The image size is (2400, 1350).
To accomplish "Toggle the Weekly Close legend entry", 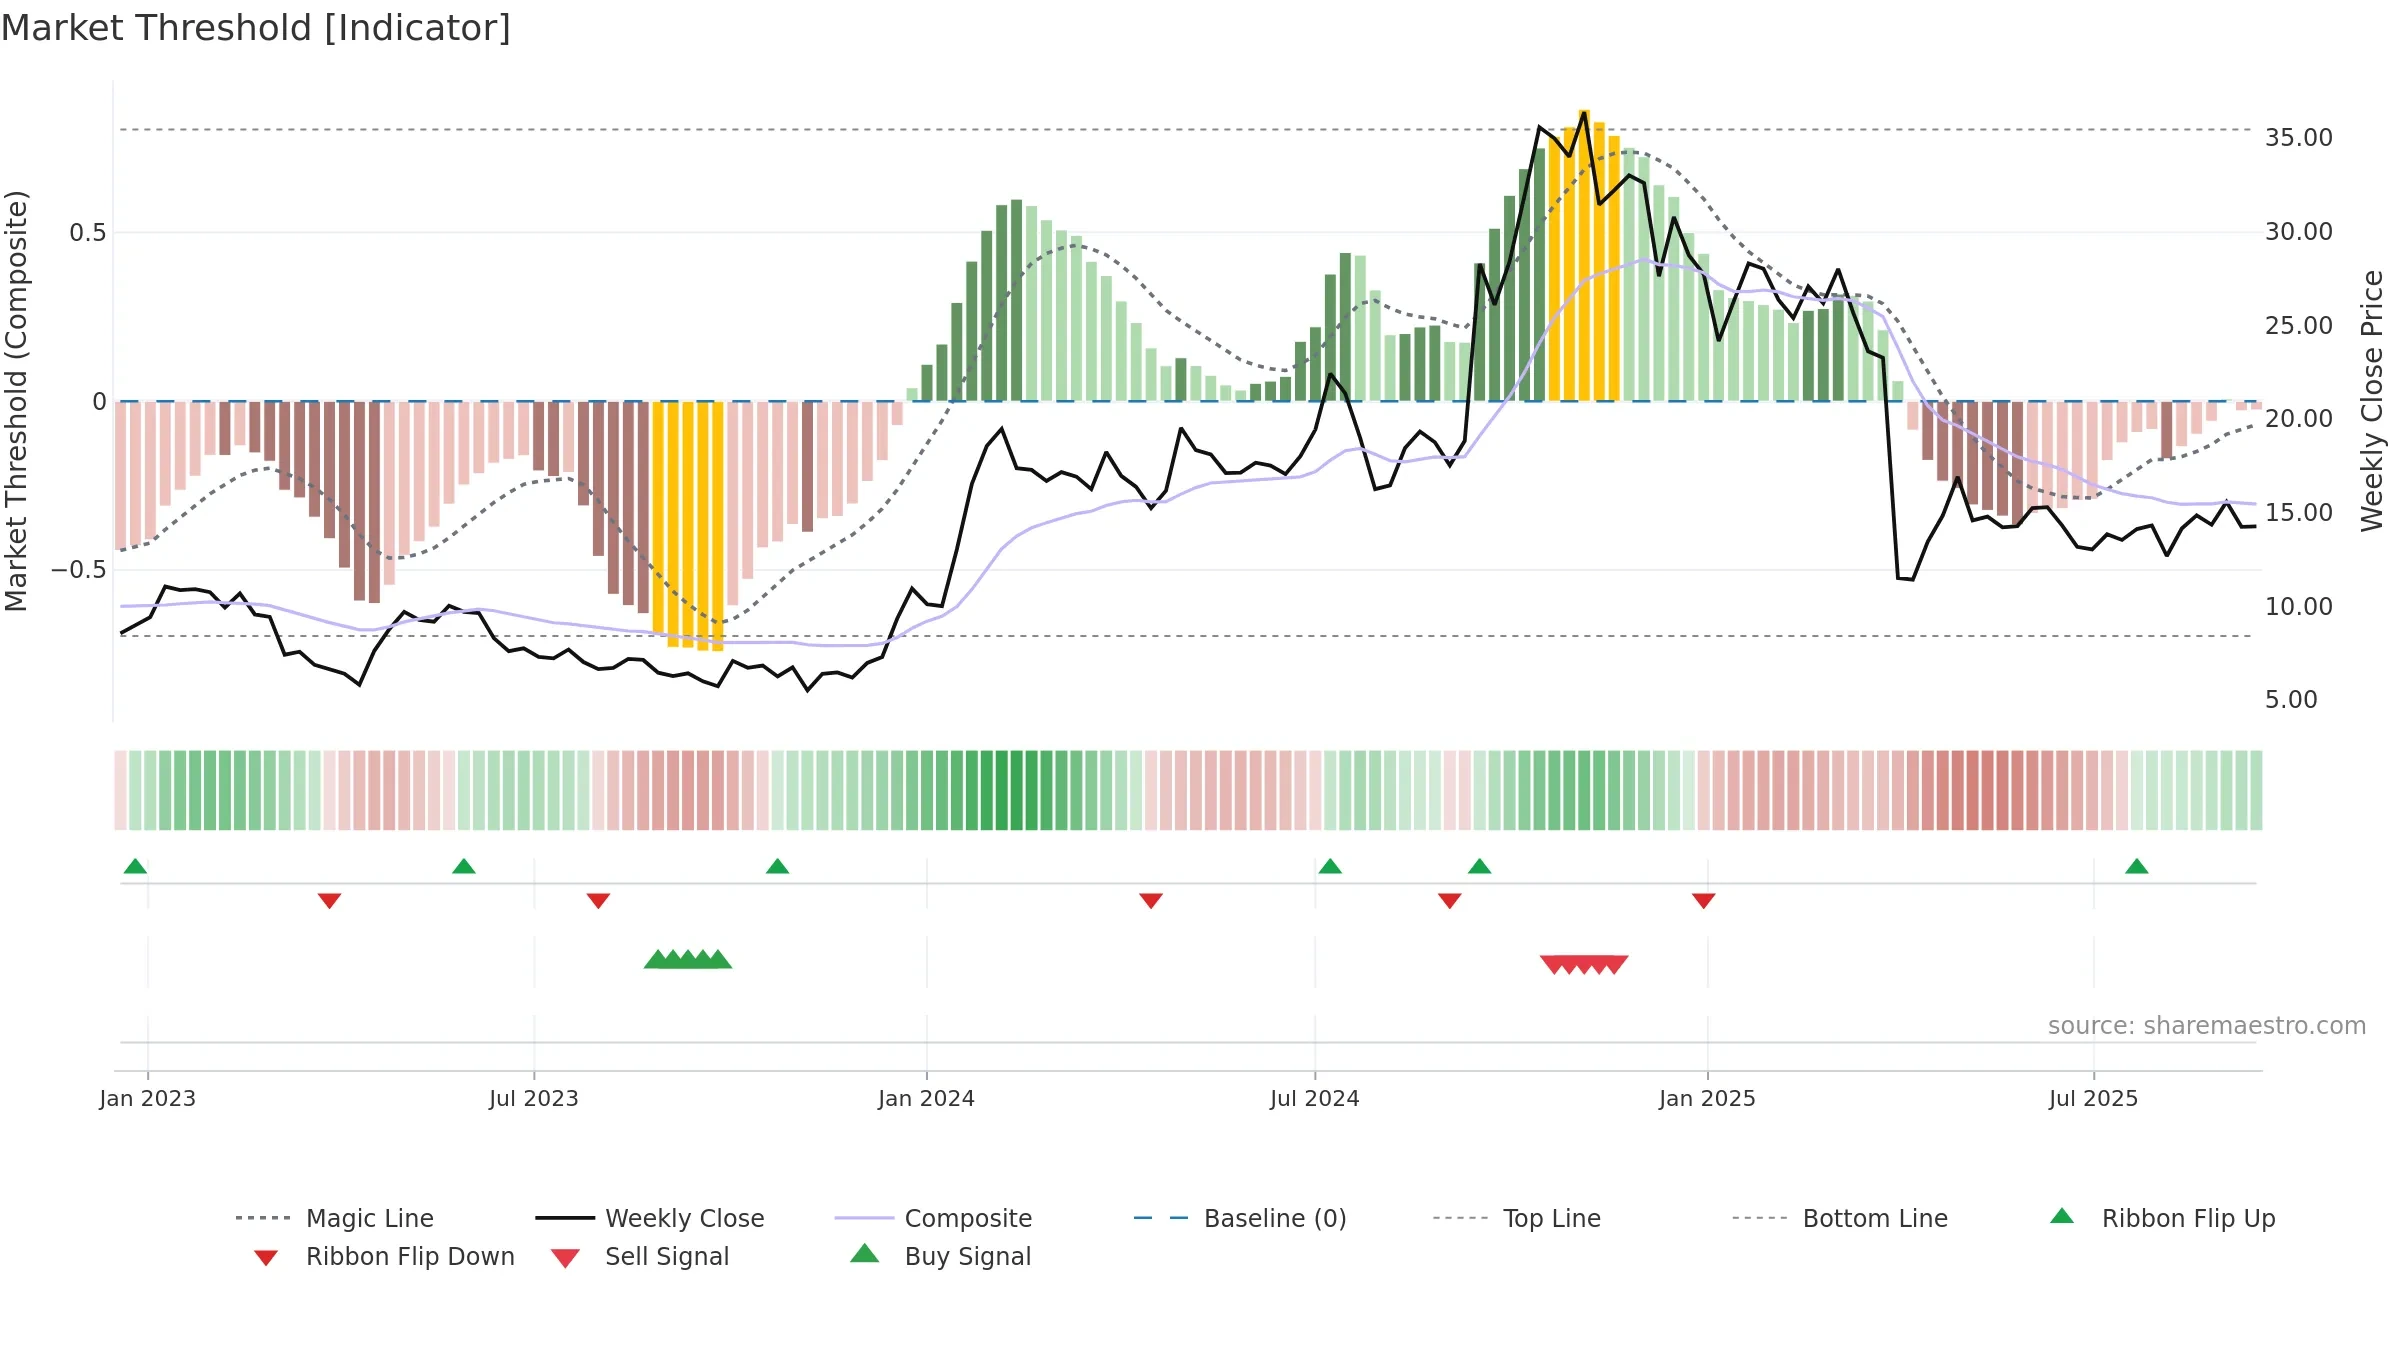I will [649, 1218].
